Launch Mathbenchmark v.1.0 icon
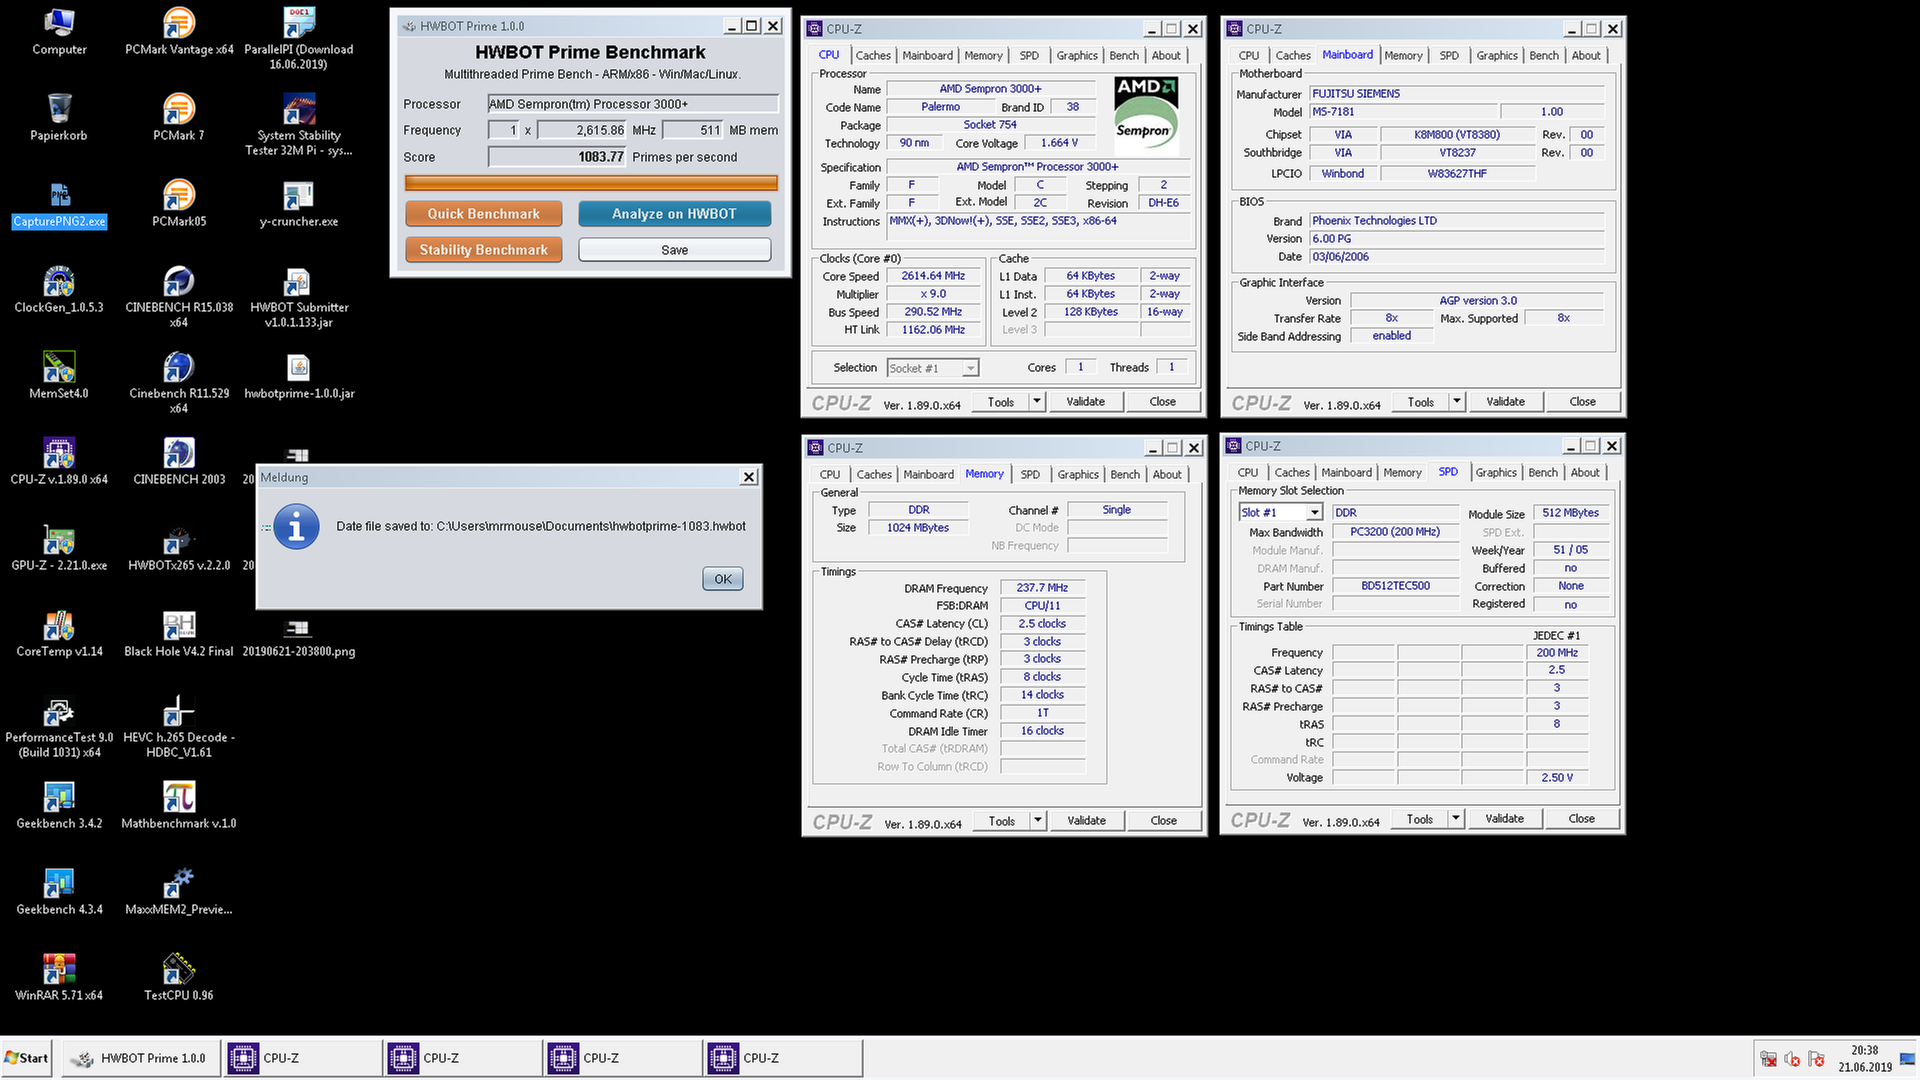The image size is (1920, 1080). (x=179, y=806)
